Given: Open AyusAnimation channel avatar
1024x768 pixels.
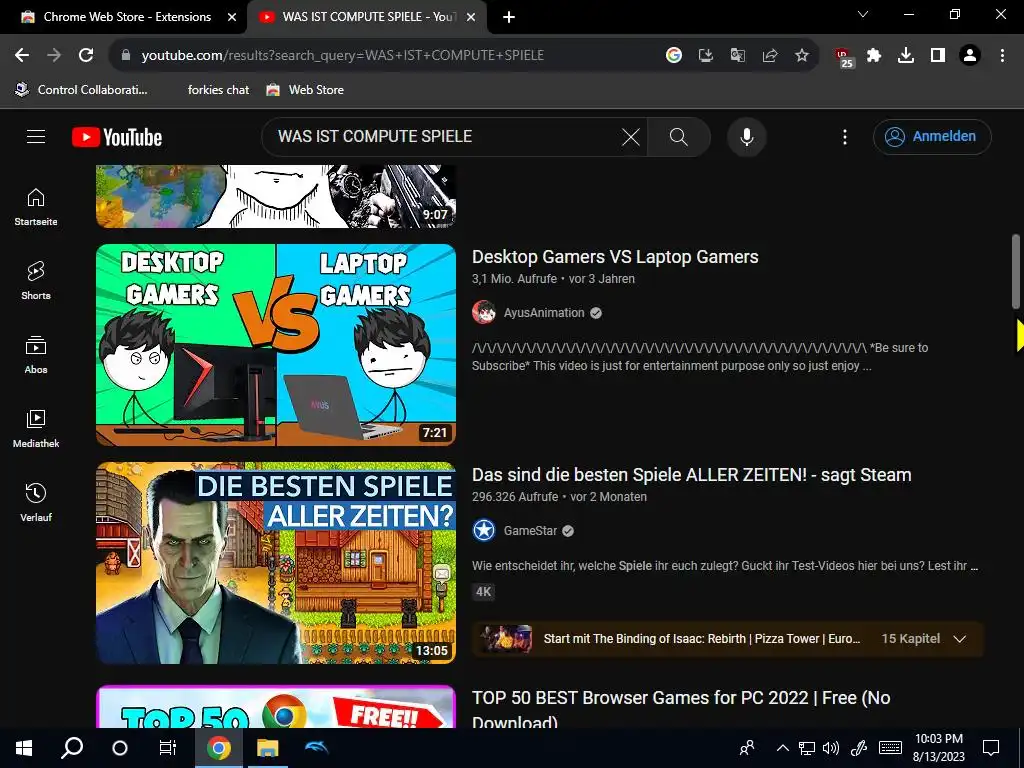Looking at the screenshot, I should (484, 313).
